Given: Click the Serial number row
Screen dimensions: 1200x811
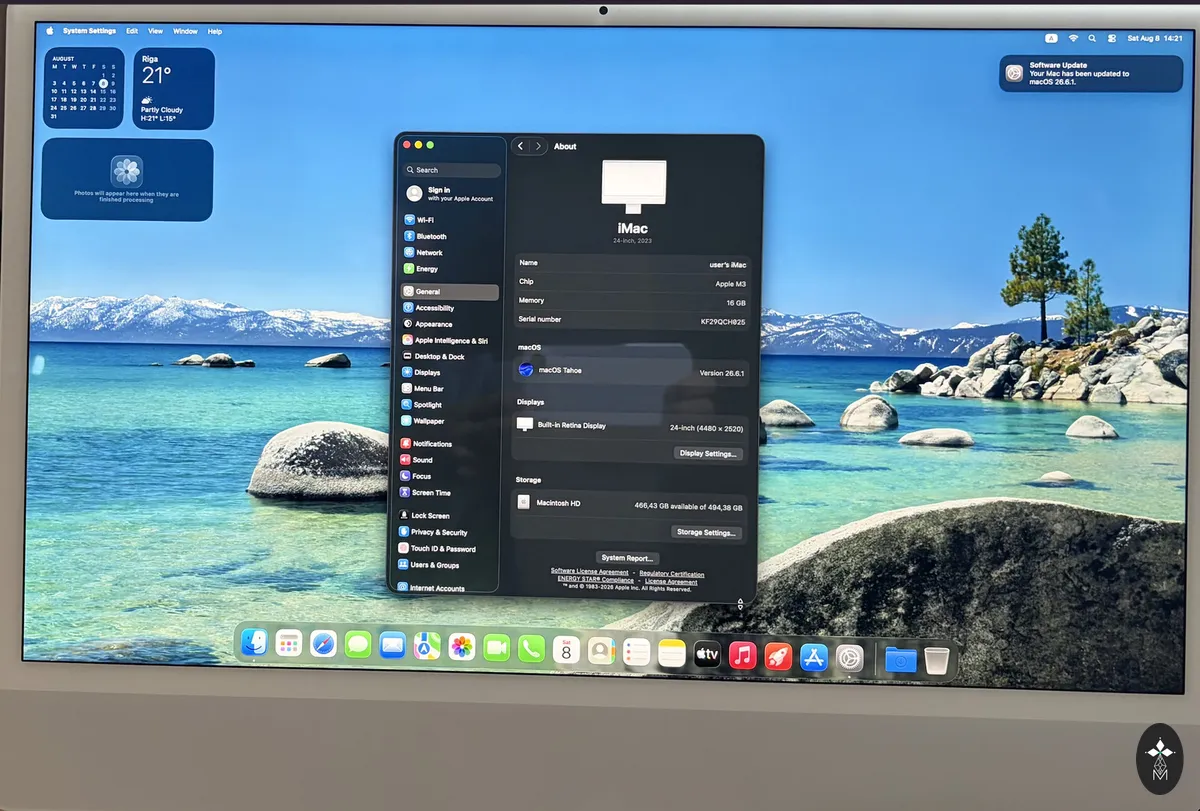Looking at the screenshot, I should (x=632, y=320).
